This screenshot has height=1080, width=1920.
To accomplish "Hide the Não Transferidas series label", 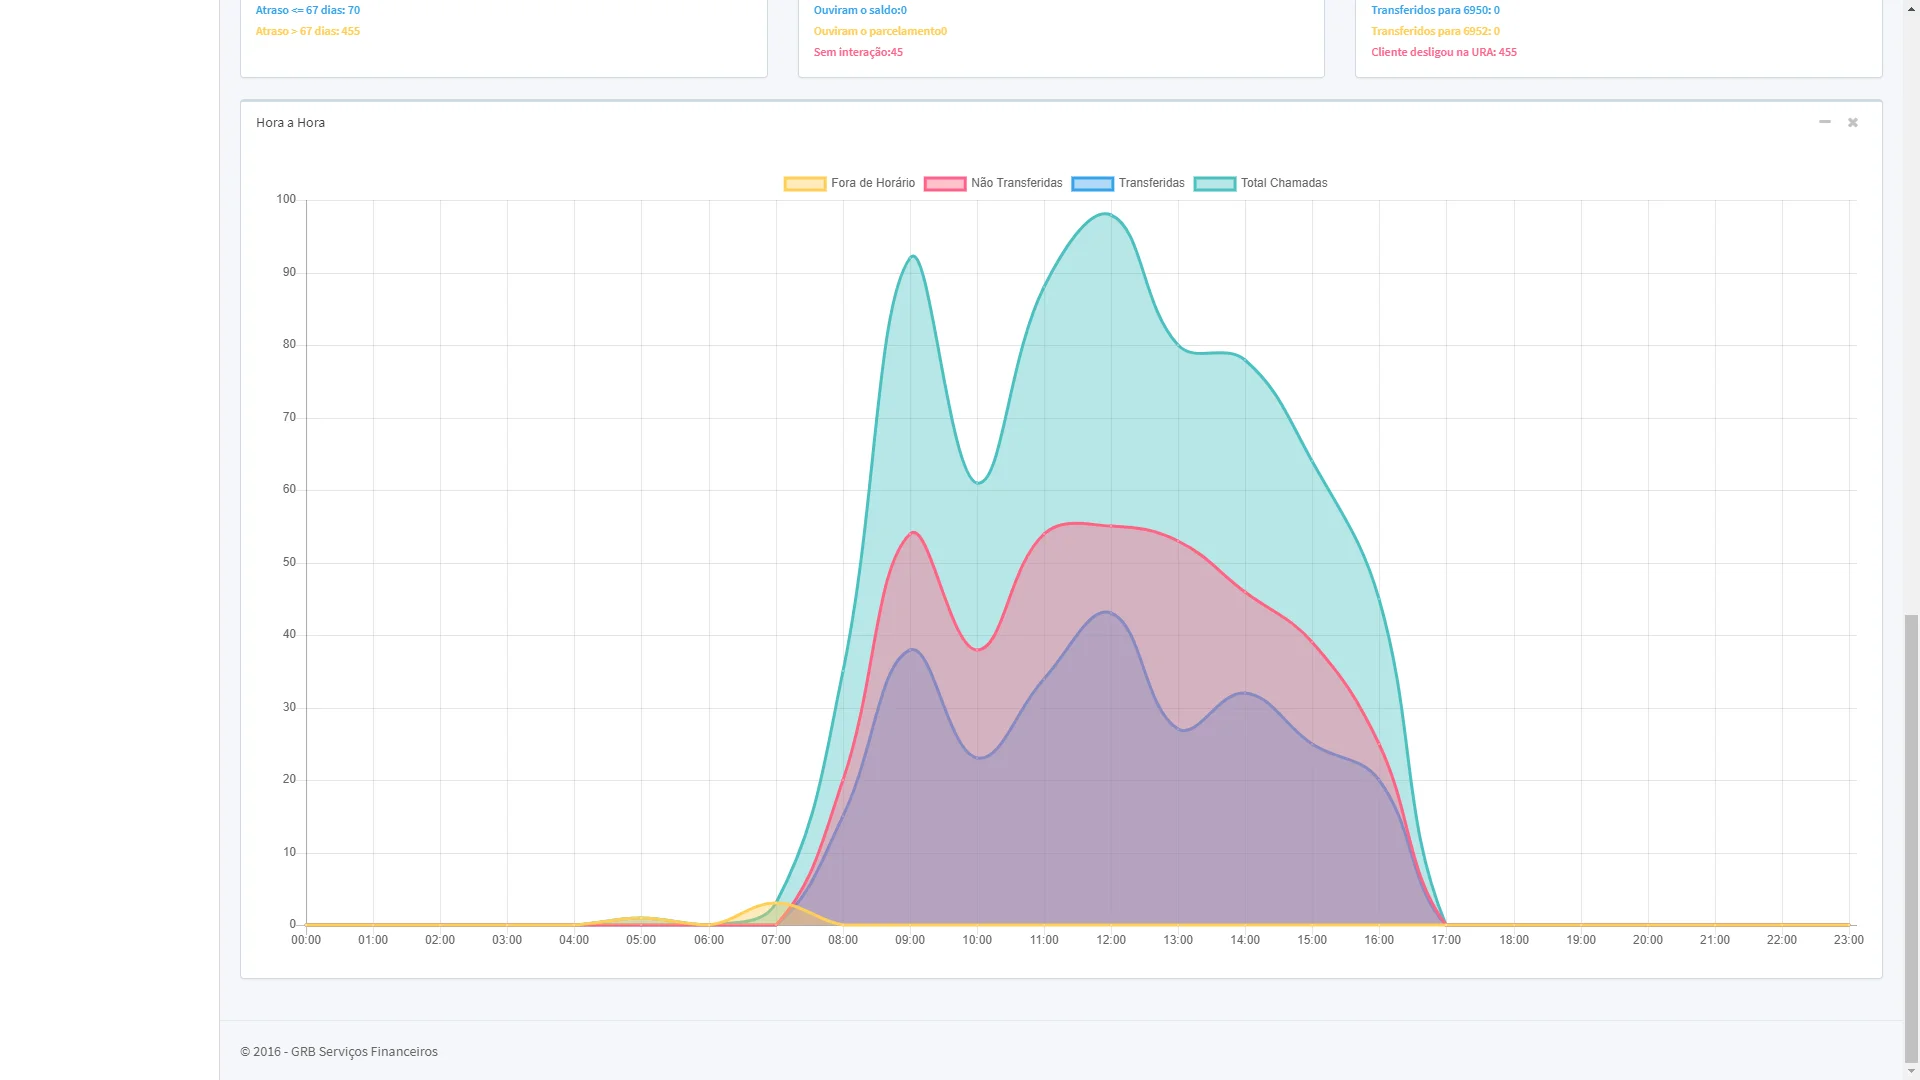I will click(1016, 183).
